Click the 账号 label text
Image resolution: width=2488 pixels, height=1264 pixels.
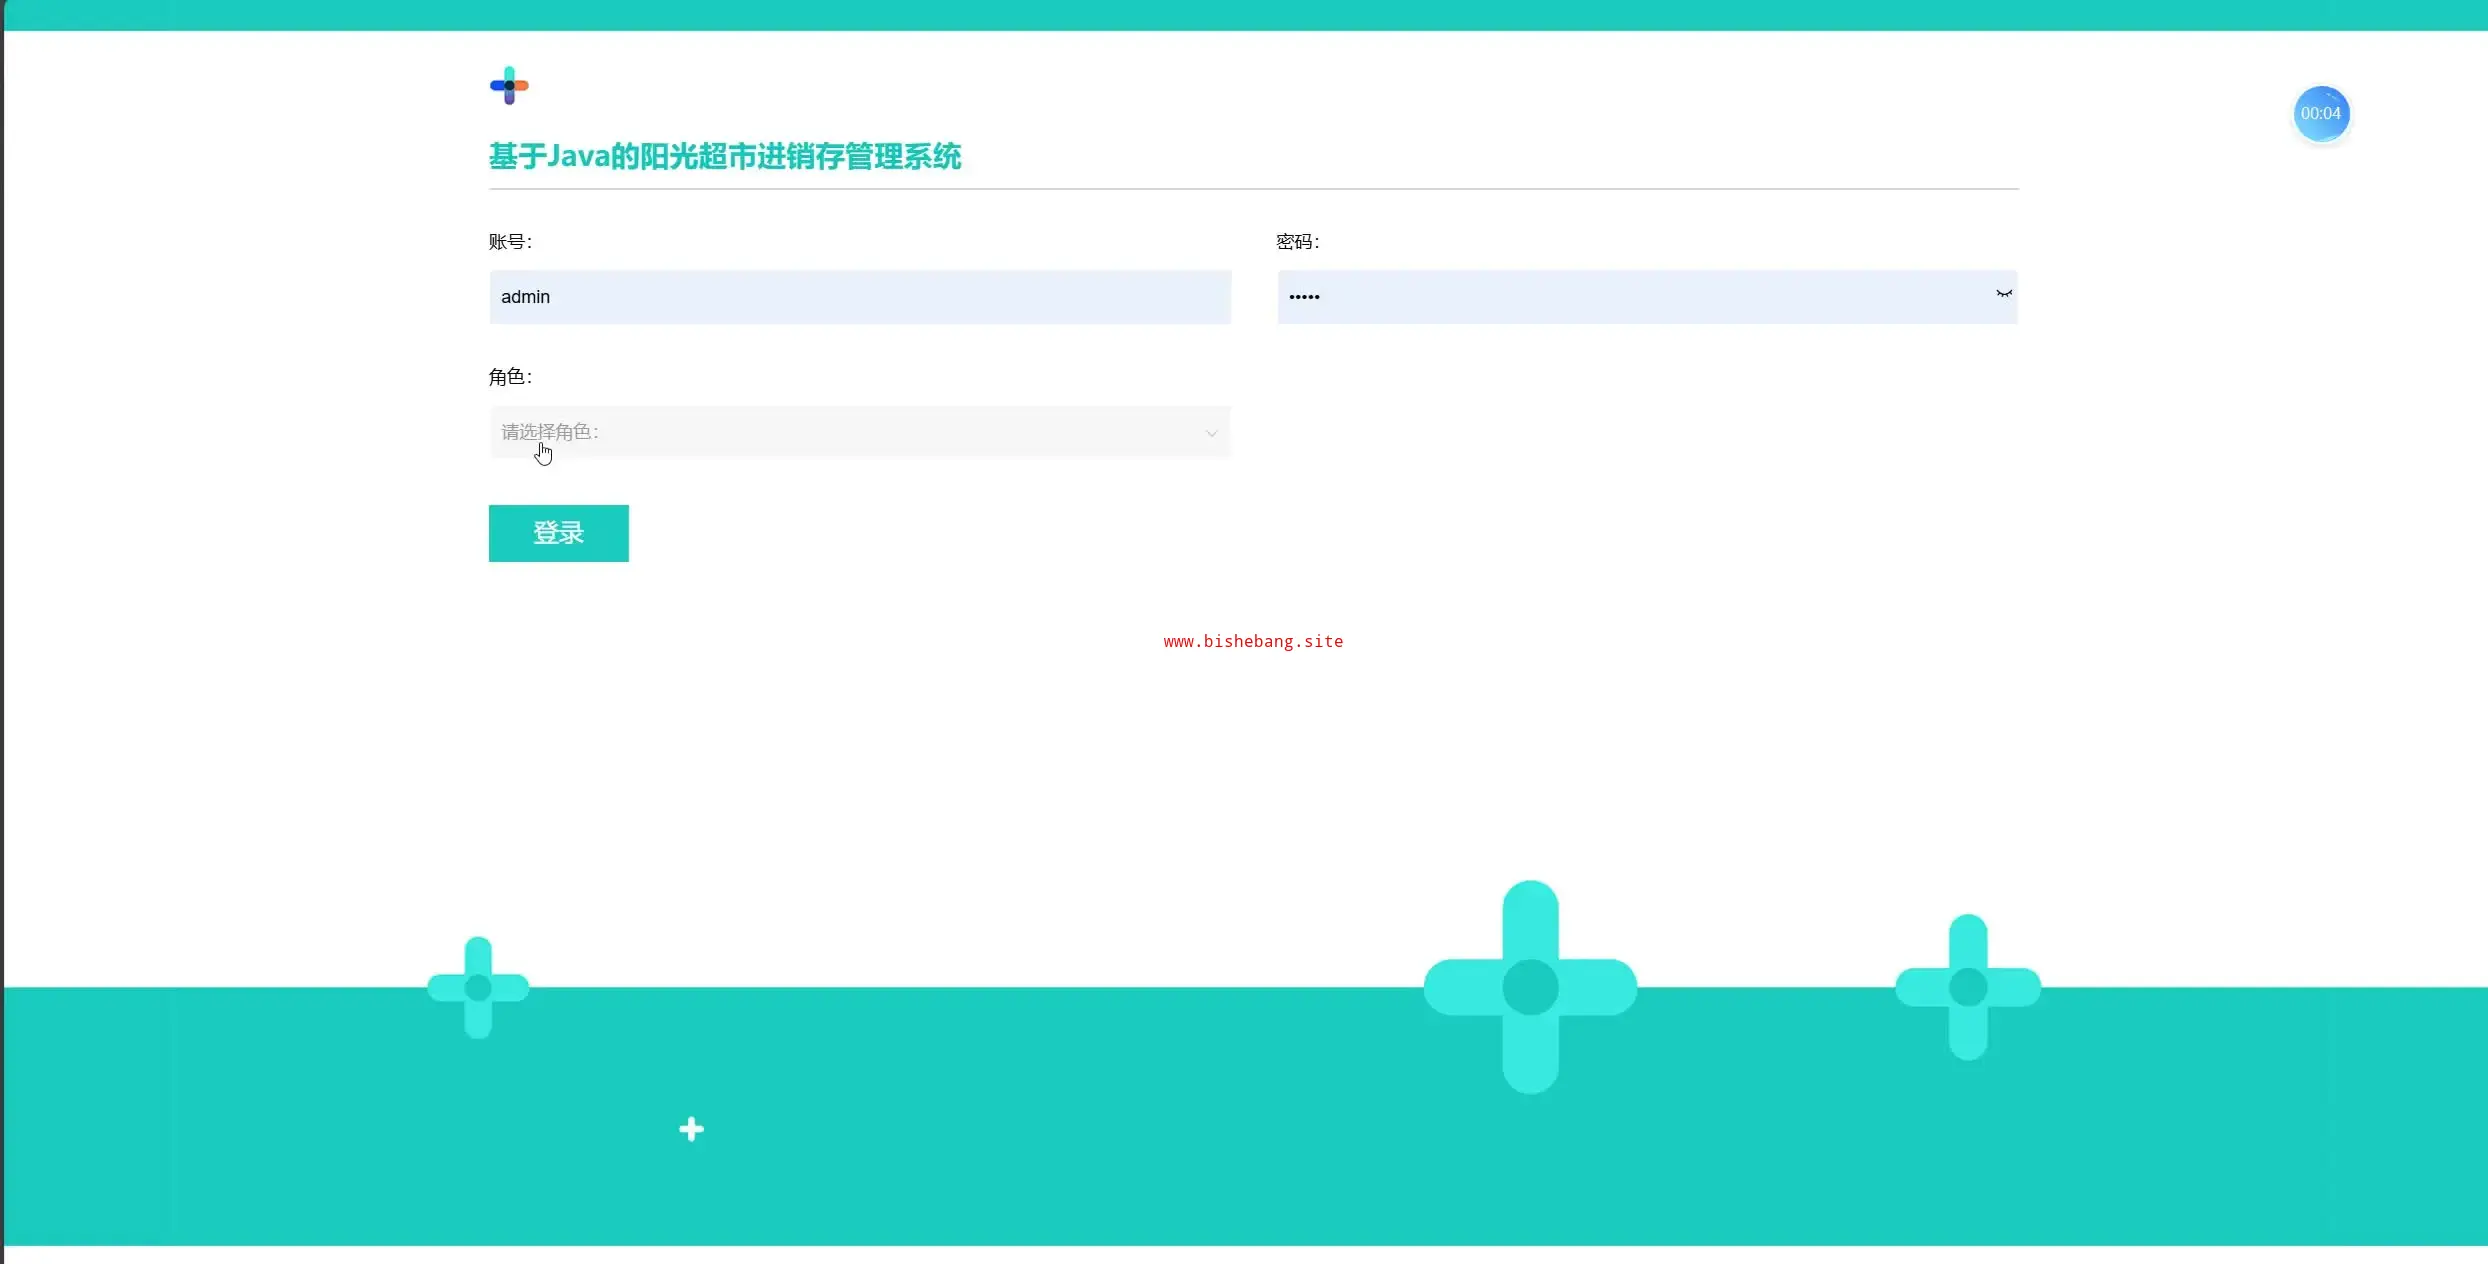pos(509,242)
